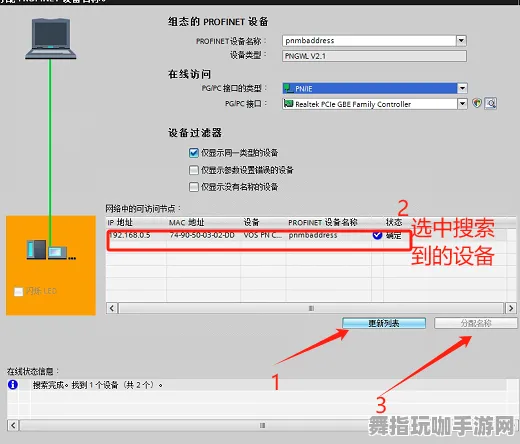Image resolution: width=520 pixels, height=444 pixels.
Task: Click the 状态 column header
Action: (394, 222)
